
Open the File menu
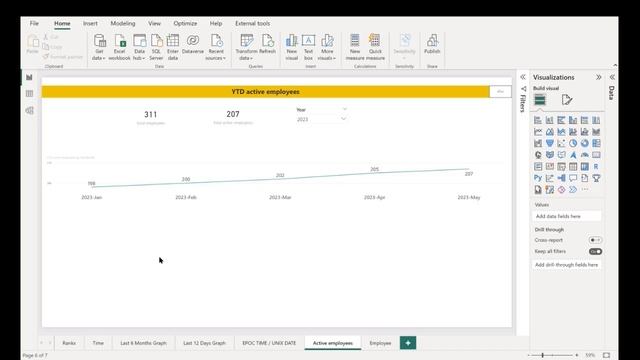tap(34, 23)
